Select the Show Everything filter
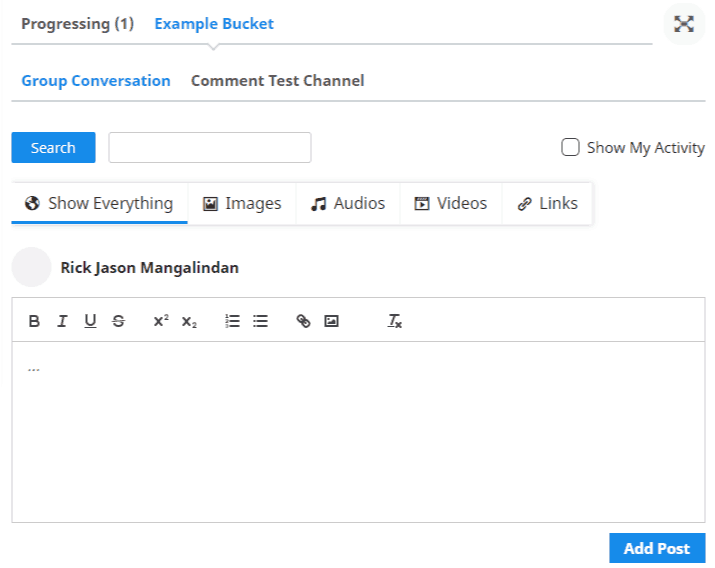 pyautogui.click(x=99, y=203)
